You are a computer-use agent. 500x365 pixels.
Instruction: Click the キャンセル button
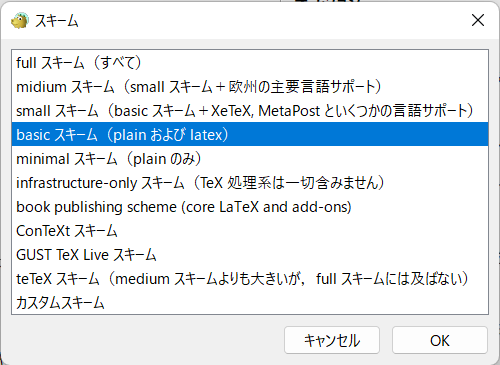332,340
